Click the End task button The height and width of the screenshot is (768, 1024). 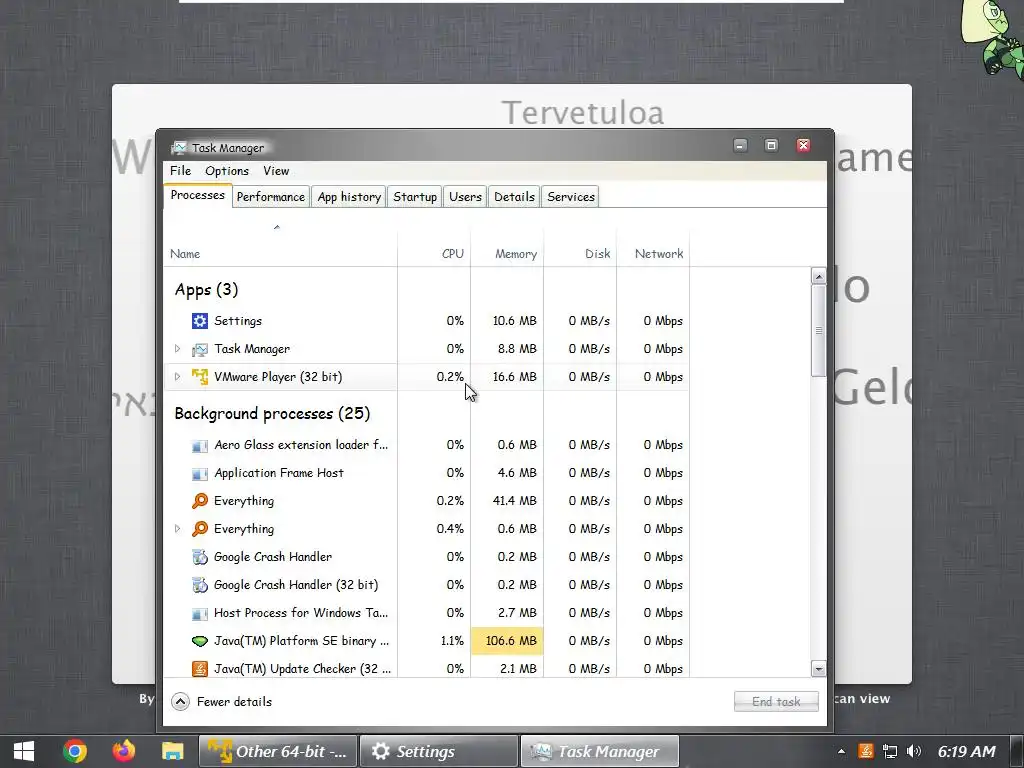[x=776, y=701]
